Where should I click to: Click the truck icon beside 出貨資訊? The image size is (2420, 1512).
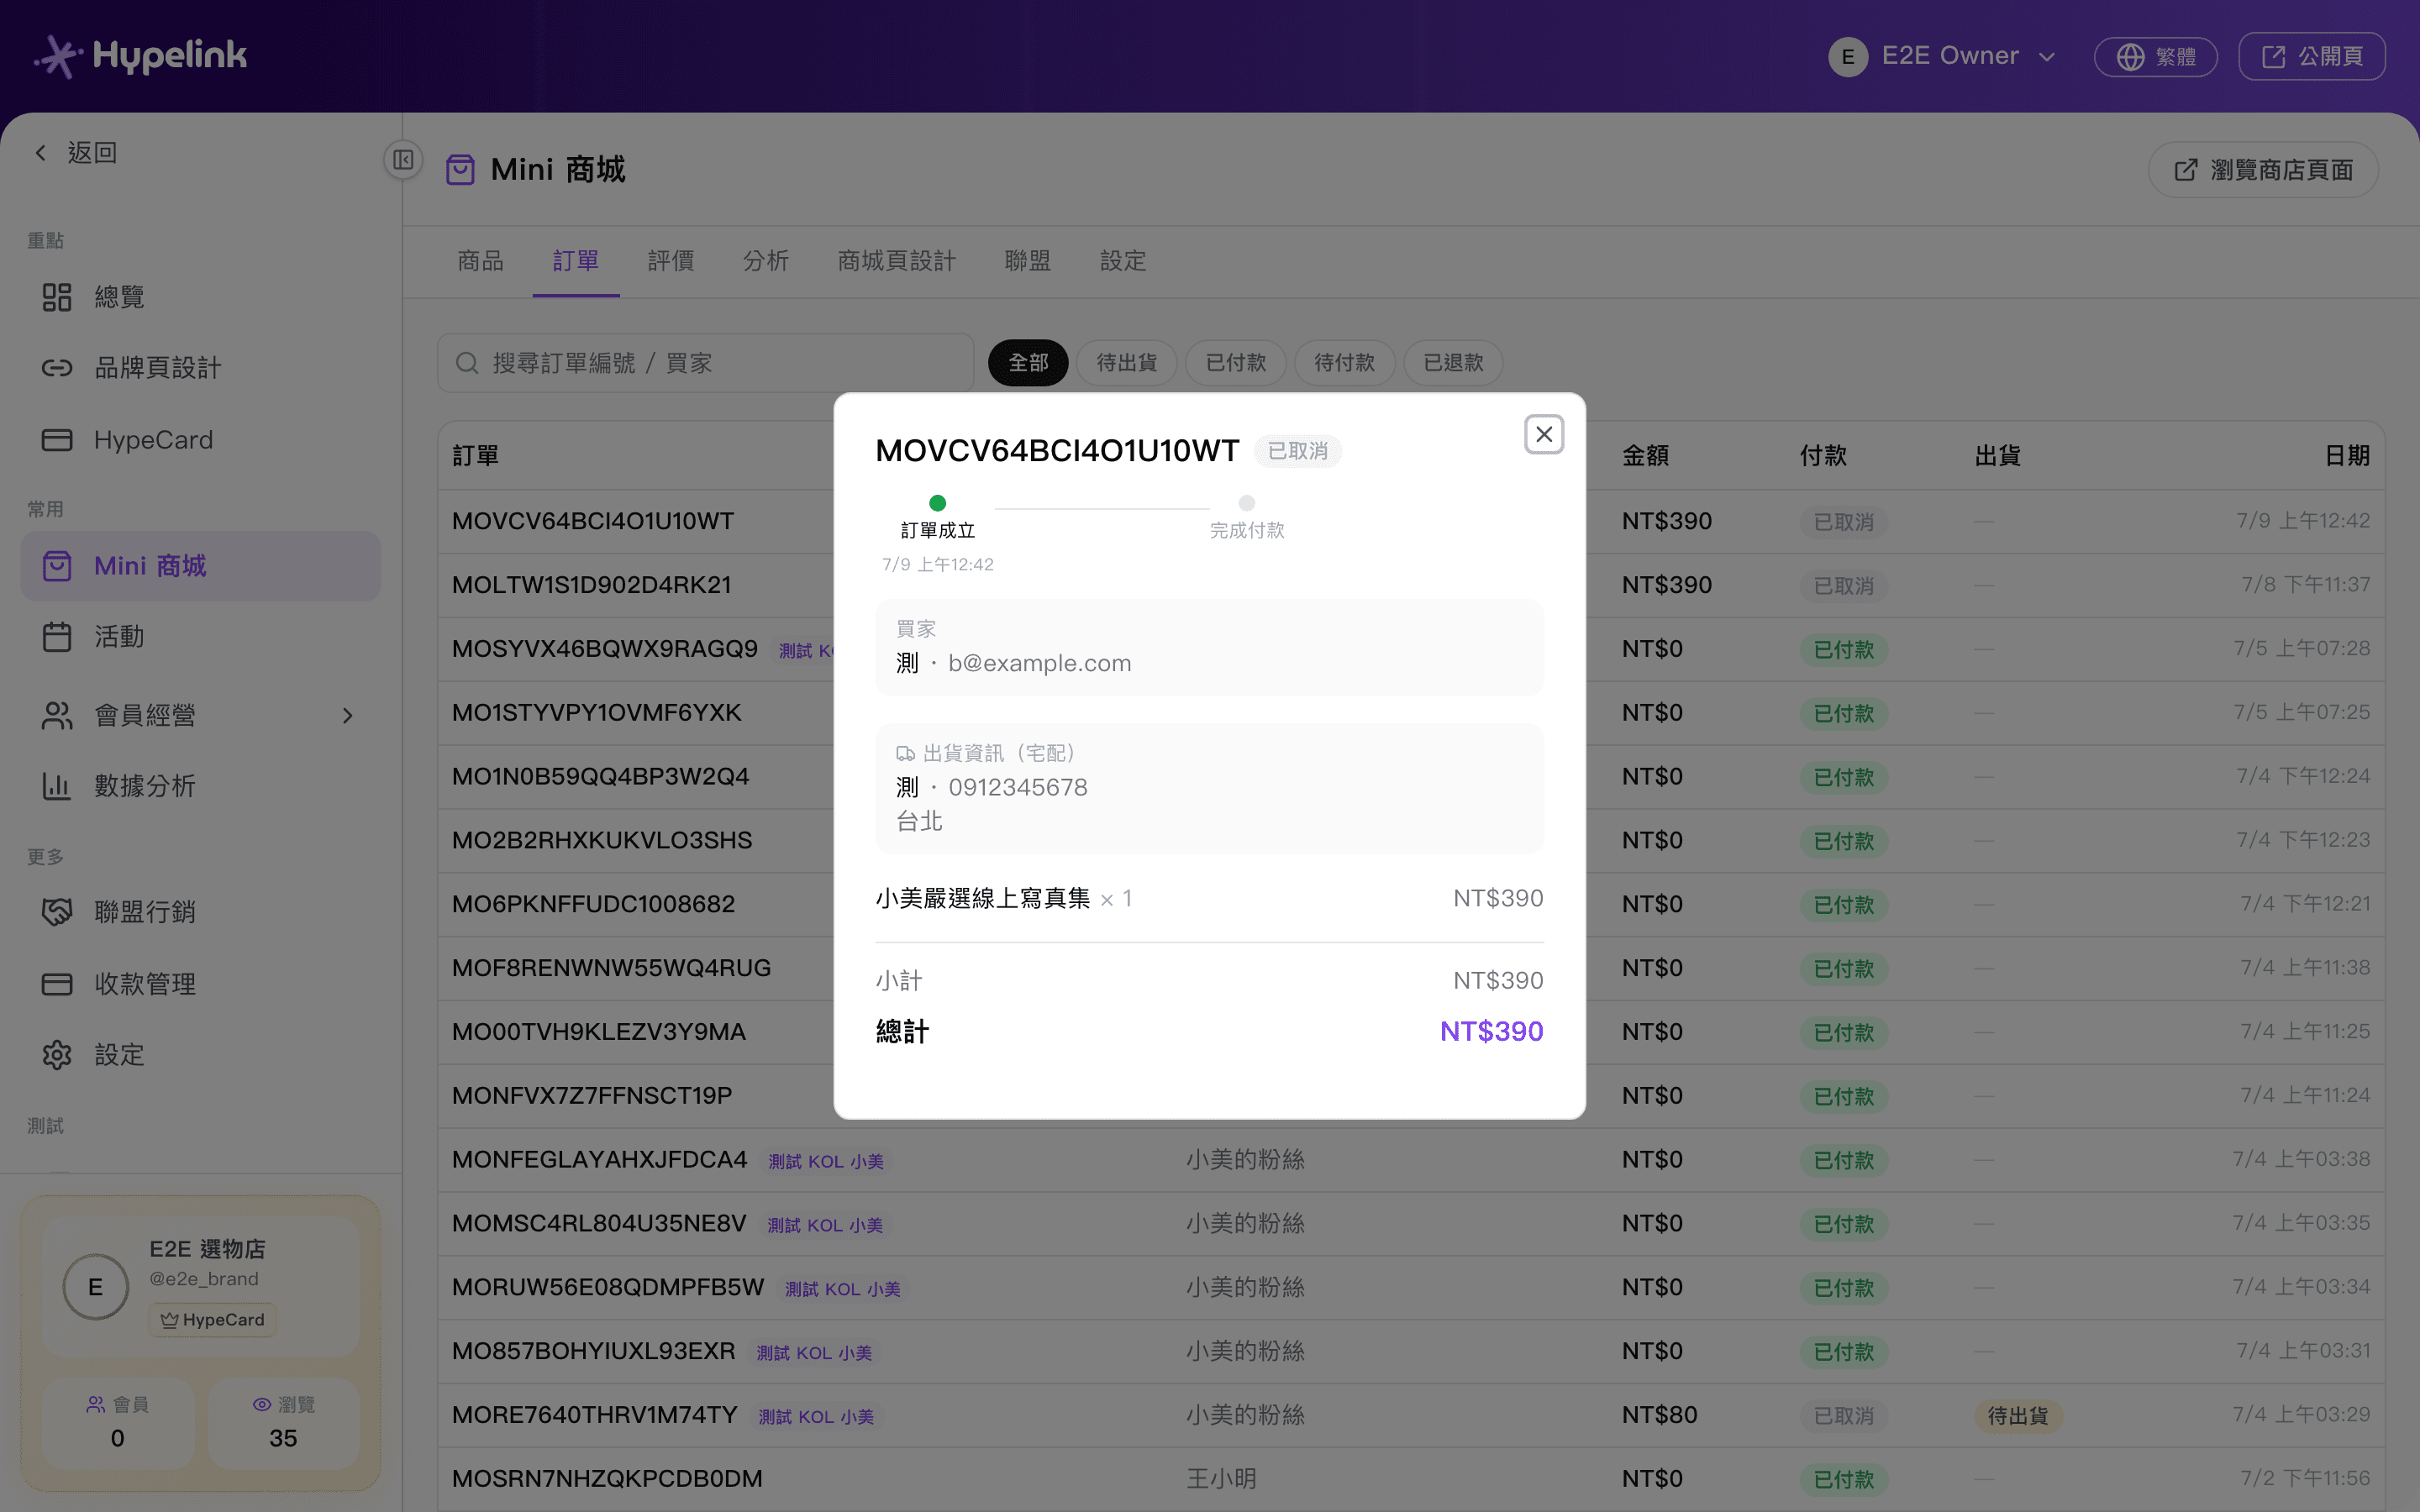click(x=905, y=754)
